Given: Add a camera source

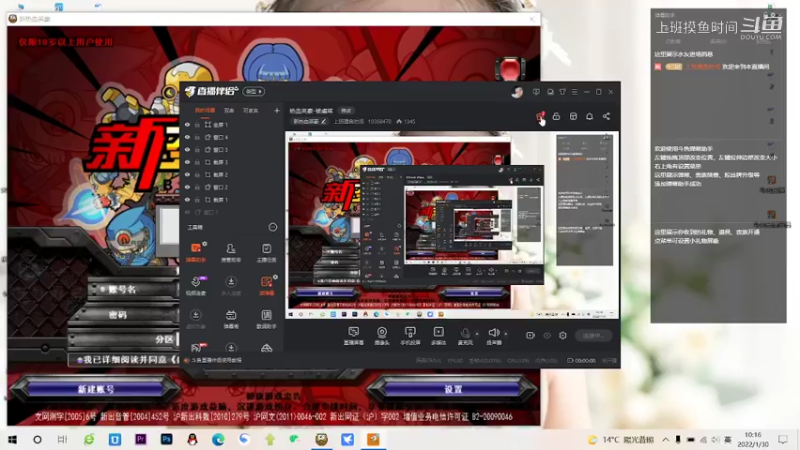Looking at the screenshot, I should point(382,336).
